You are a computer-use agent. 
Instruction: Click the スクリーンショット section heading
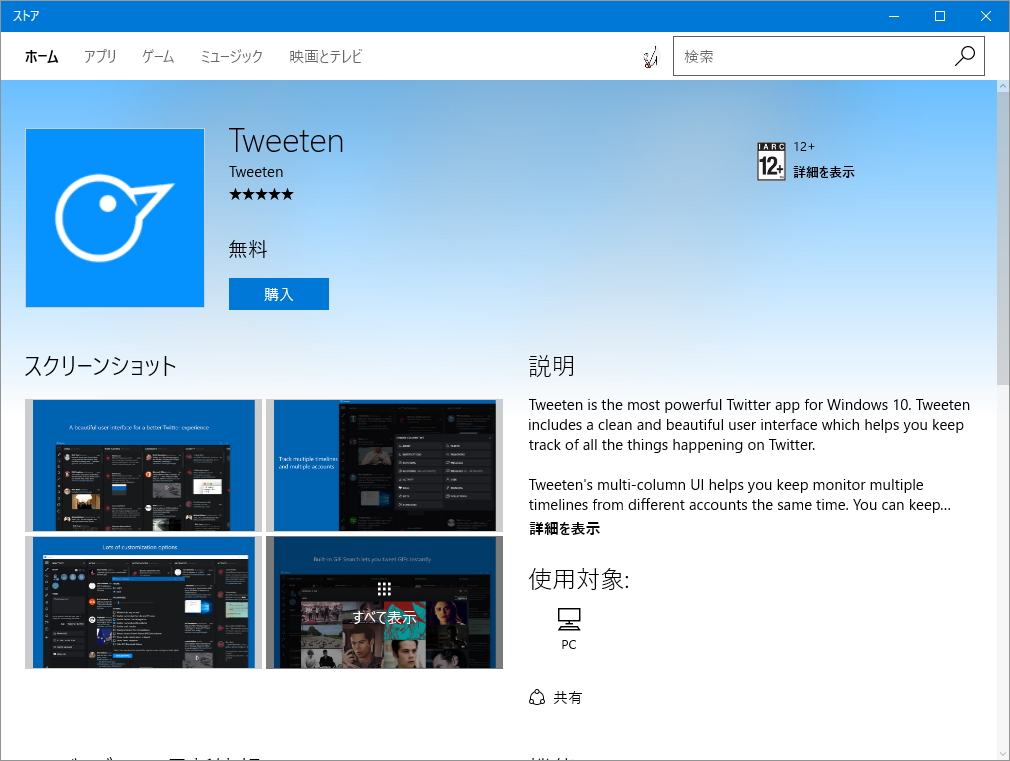pos(100,366)
